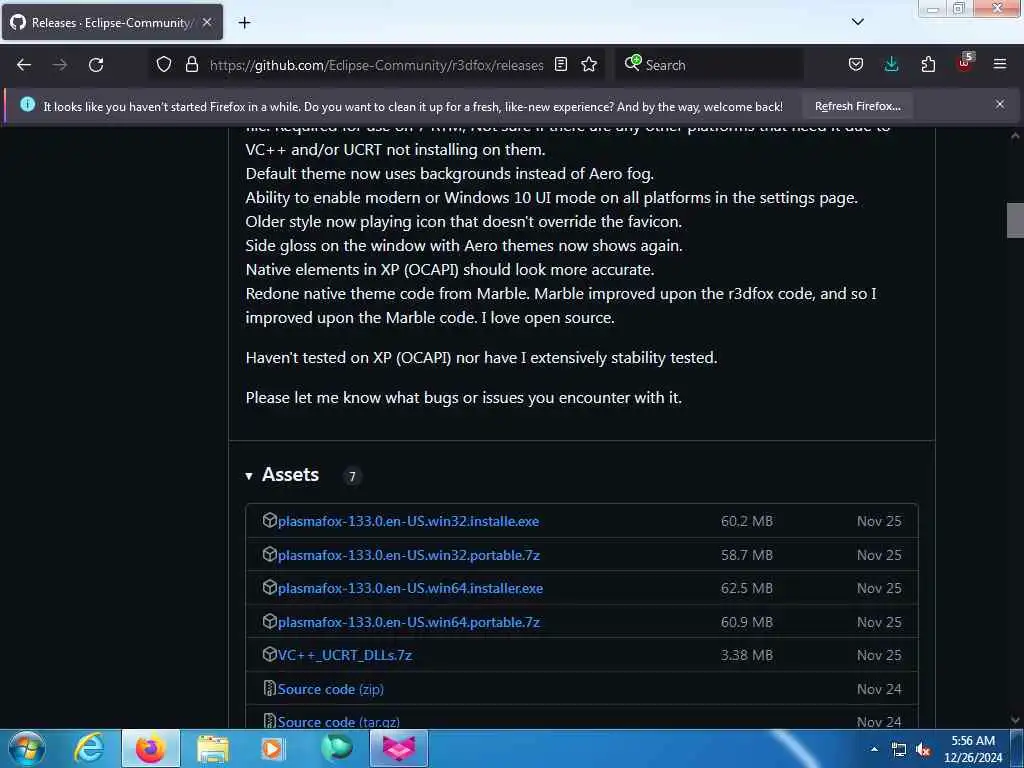Launch Internet Explorer from taskbar
This screenshot has height=768, width=1024.
point(89,748)
